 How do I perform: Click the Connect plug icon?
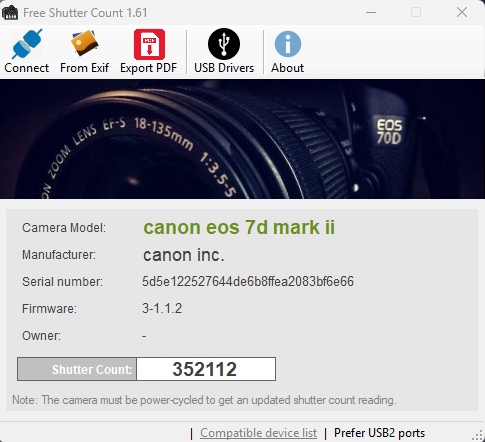27,44
